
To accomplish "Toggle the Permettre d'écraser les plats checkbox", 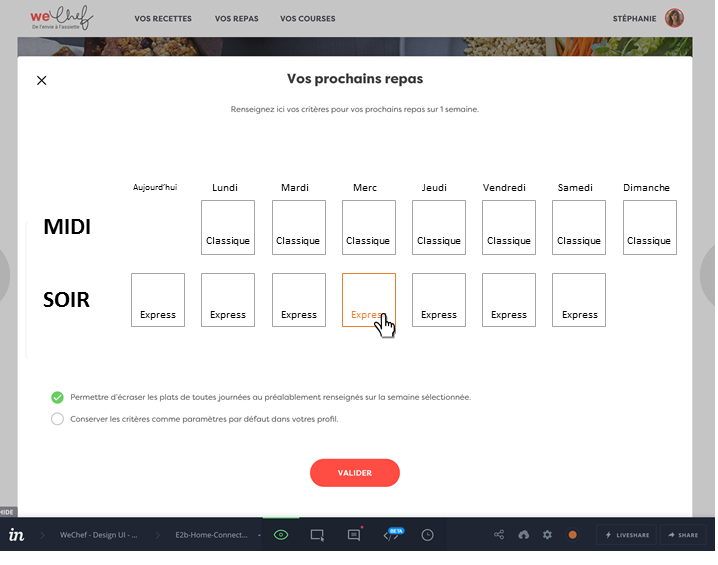I will click(x=57, y=397).
